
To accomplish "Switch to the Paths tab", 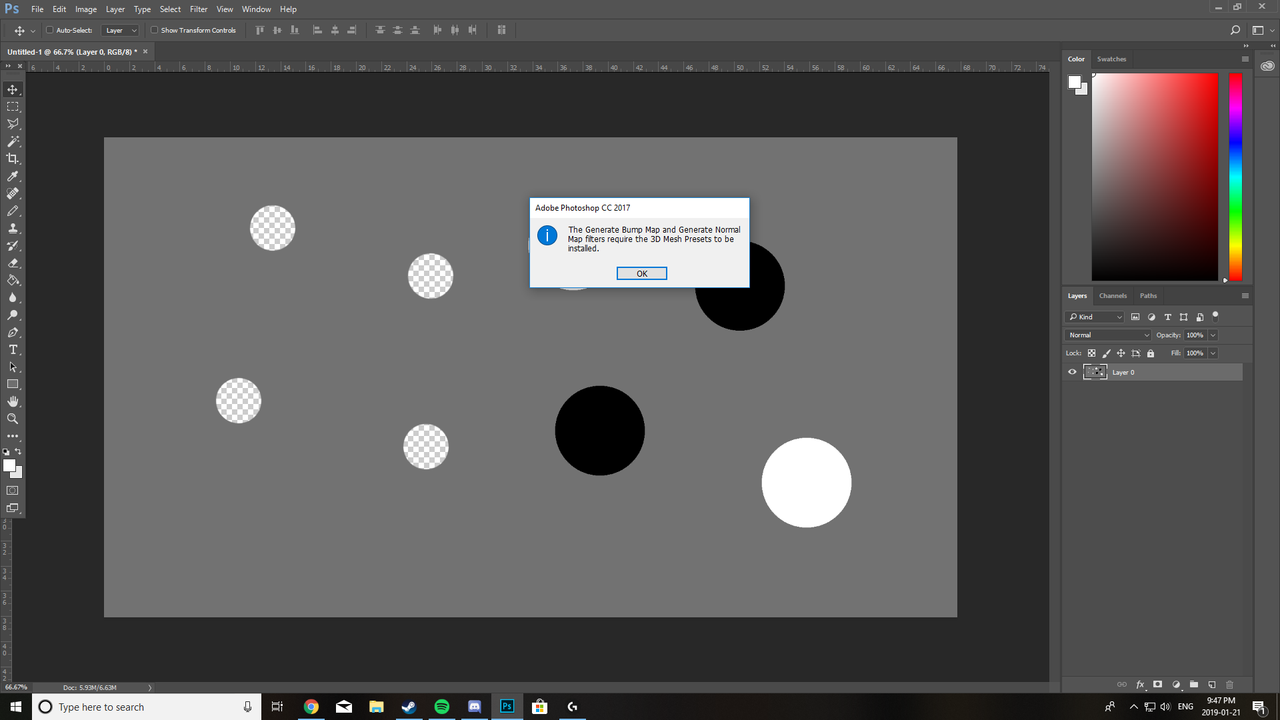I will [1148, 296].
